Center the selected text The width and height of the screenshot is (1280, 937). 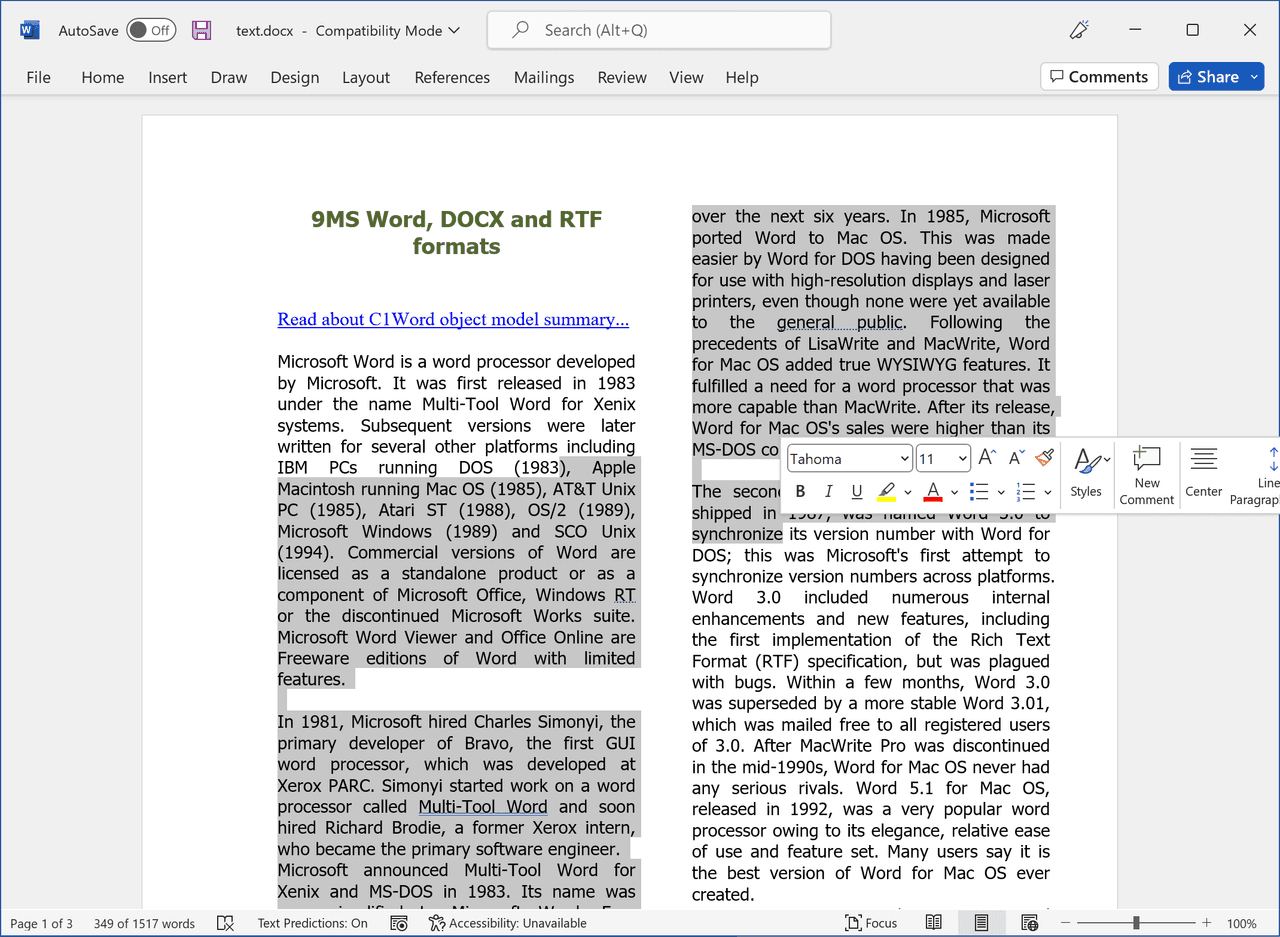click(x=1204, y=473)
